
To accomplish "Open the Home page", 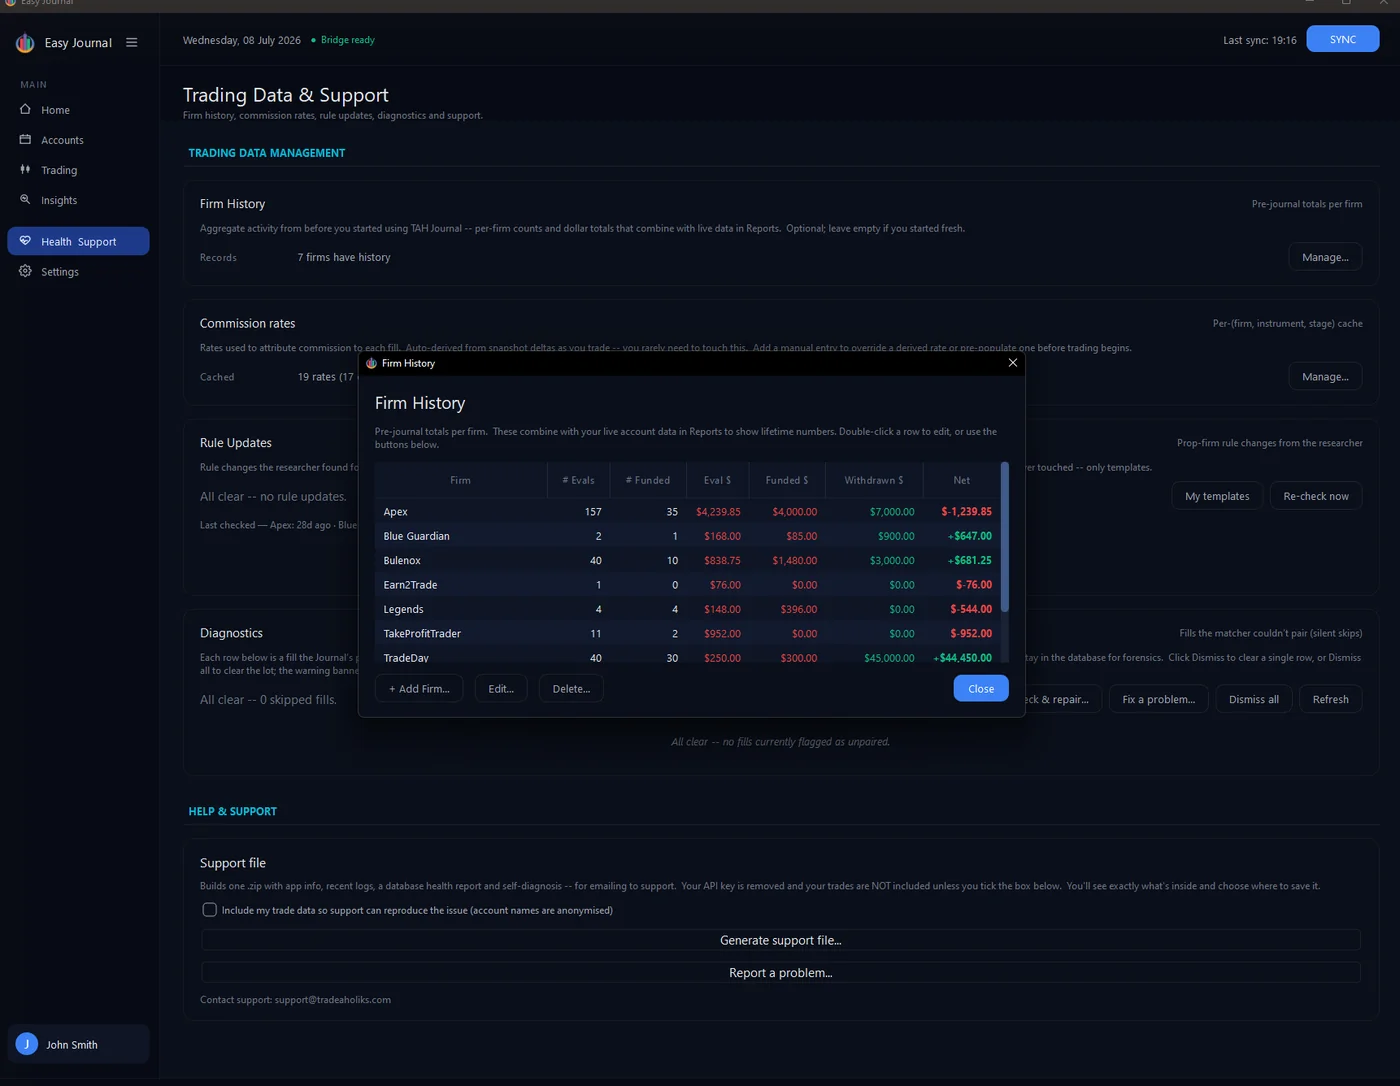I will click(x=78, y=110).
